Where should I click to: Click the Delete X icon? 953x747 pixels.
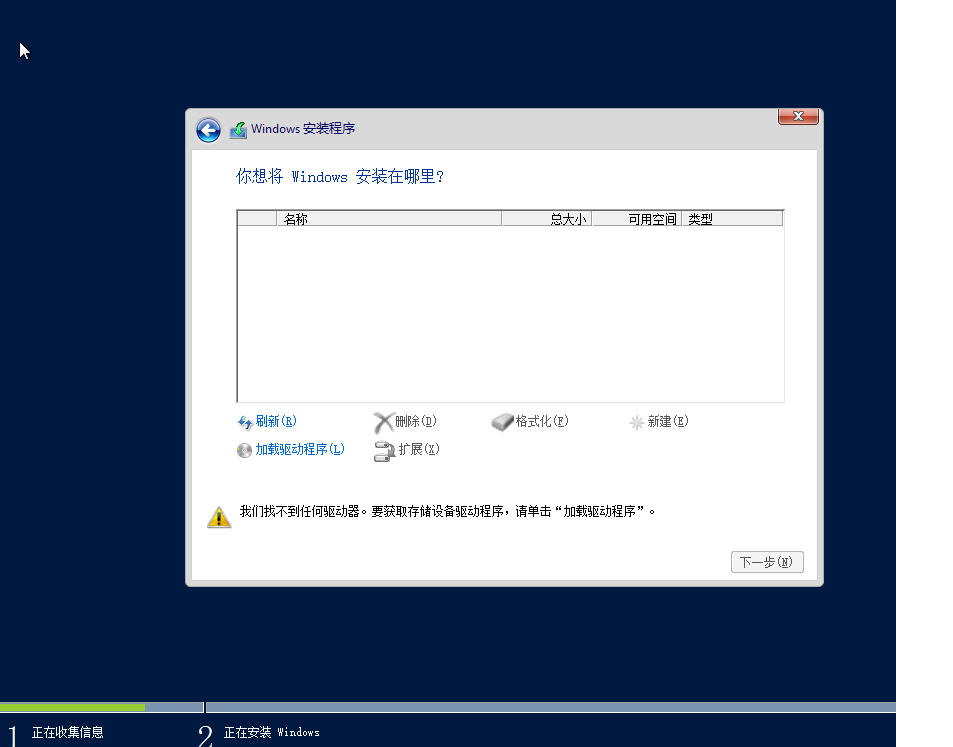click(x=384, y=422)
